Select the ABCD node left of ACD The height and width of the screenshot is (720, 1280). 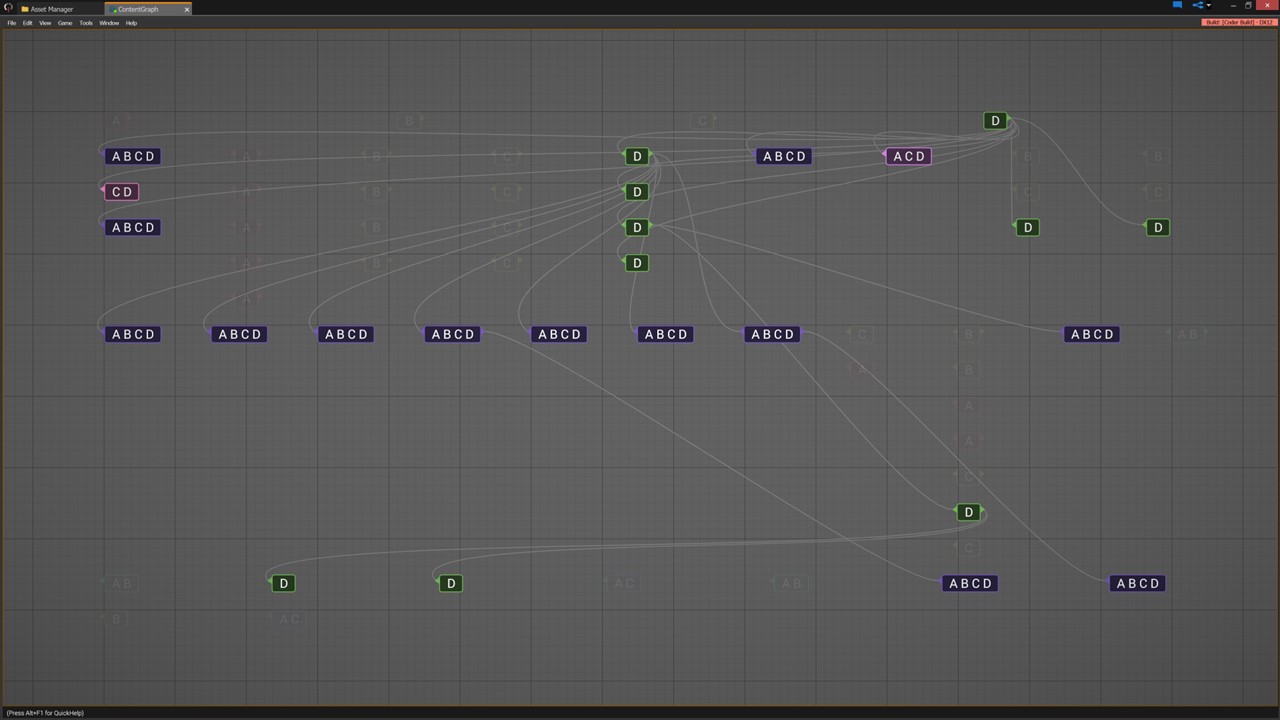click(784, 156)
